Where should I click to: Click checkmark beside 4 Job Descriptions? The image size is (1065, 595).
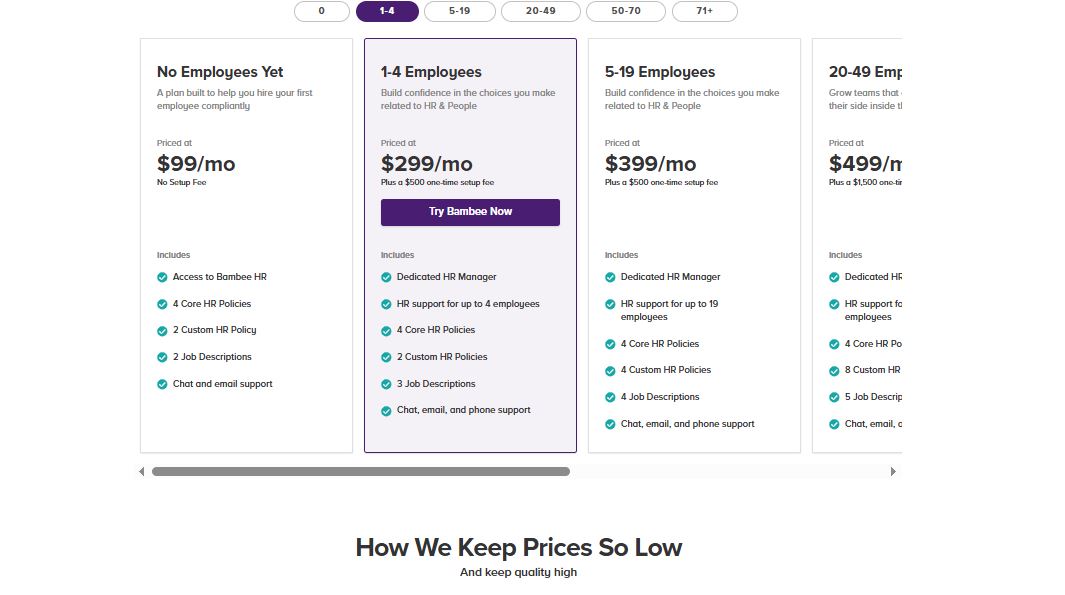pyautogui.click(x=610, y=397)
